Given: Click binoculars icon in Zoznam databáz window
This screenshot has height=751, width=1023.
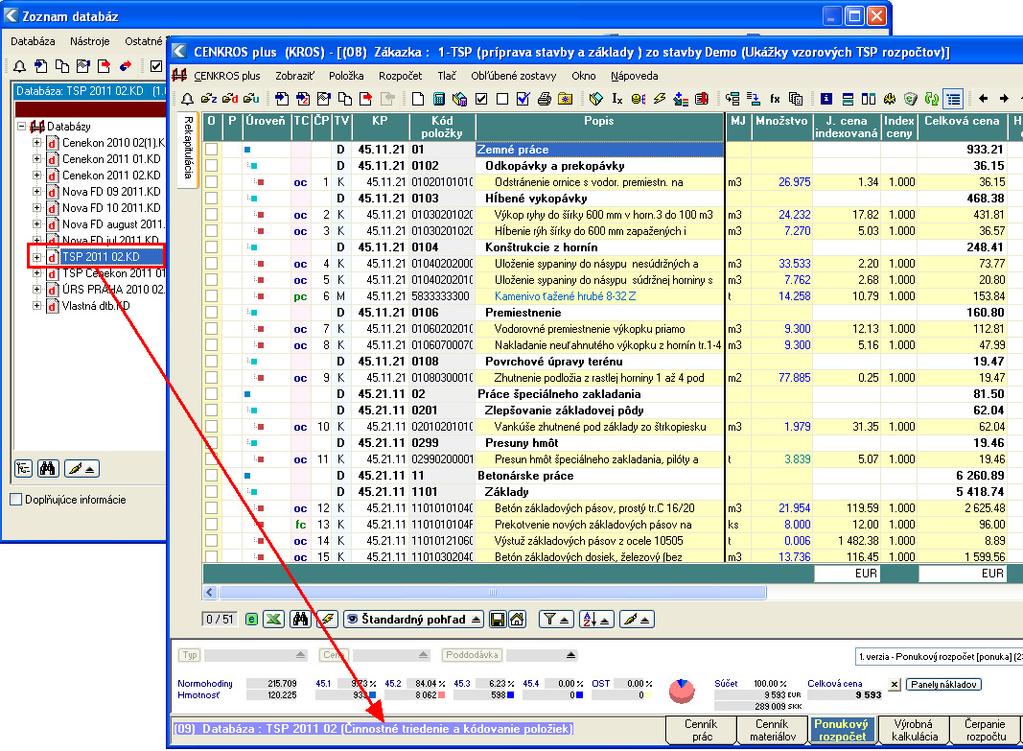Looking at the screenshot, I should coord(48,468).
